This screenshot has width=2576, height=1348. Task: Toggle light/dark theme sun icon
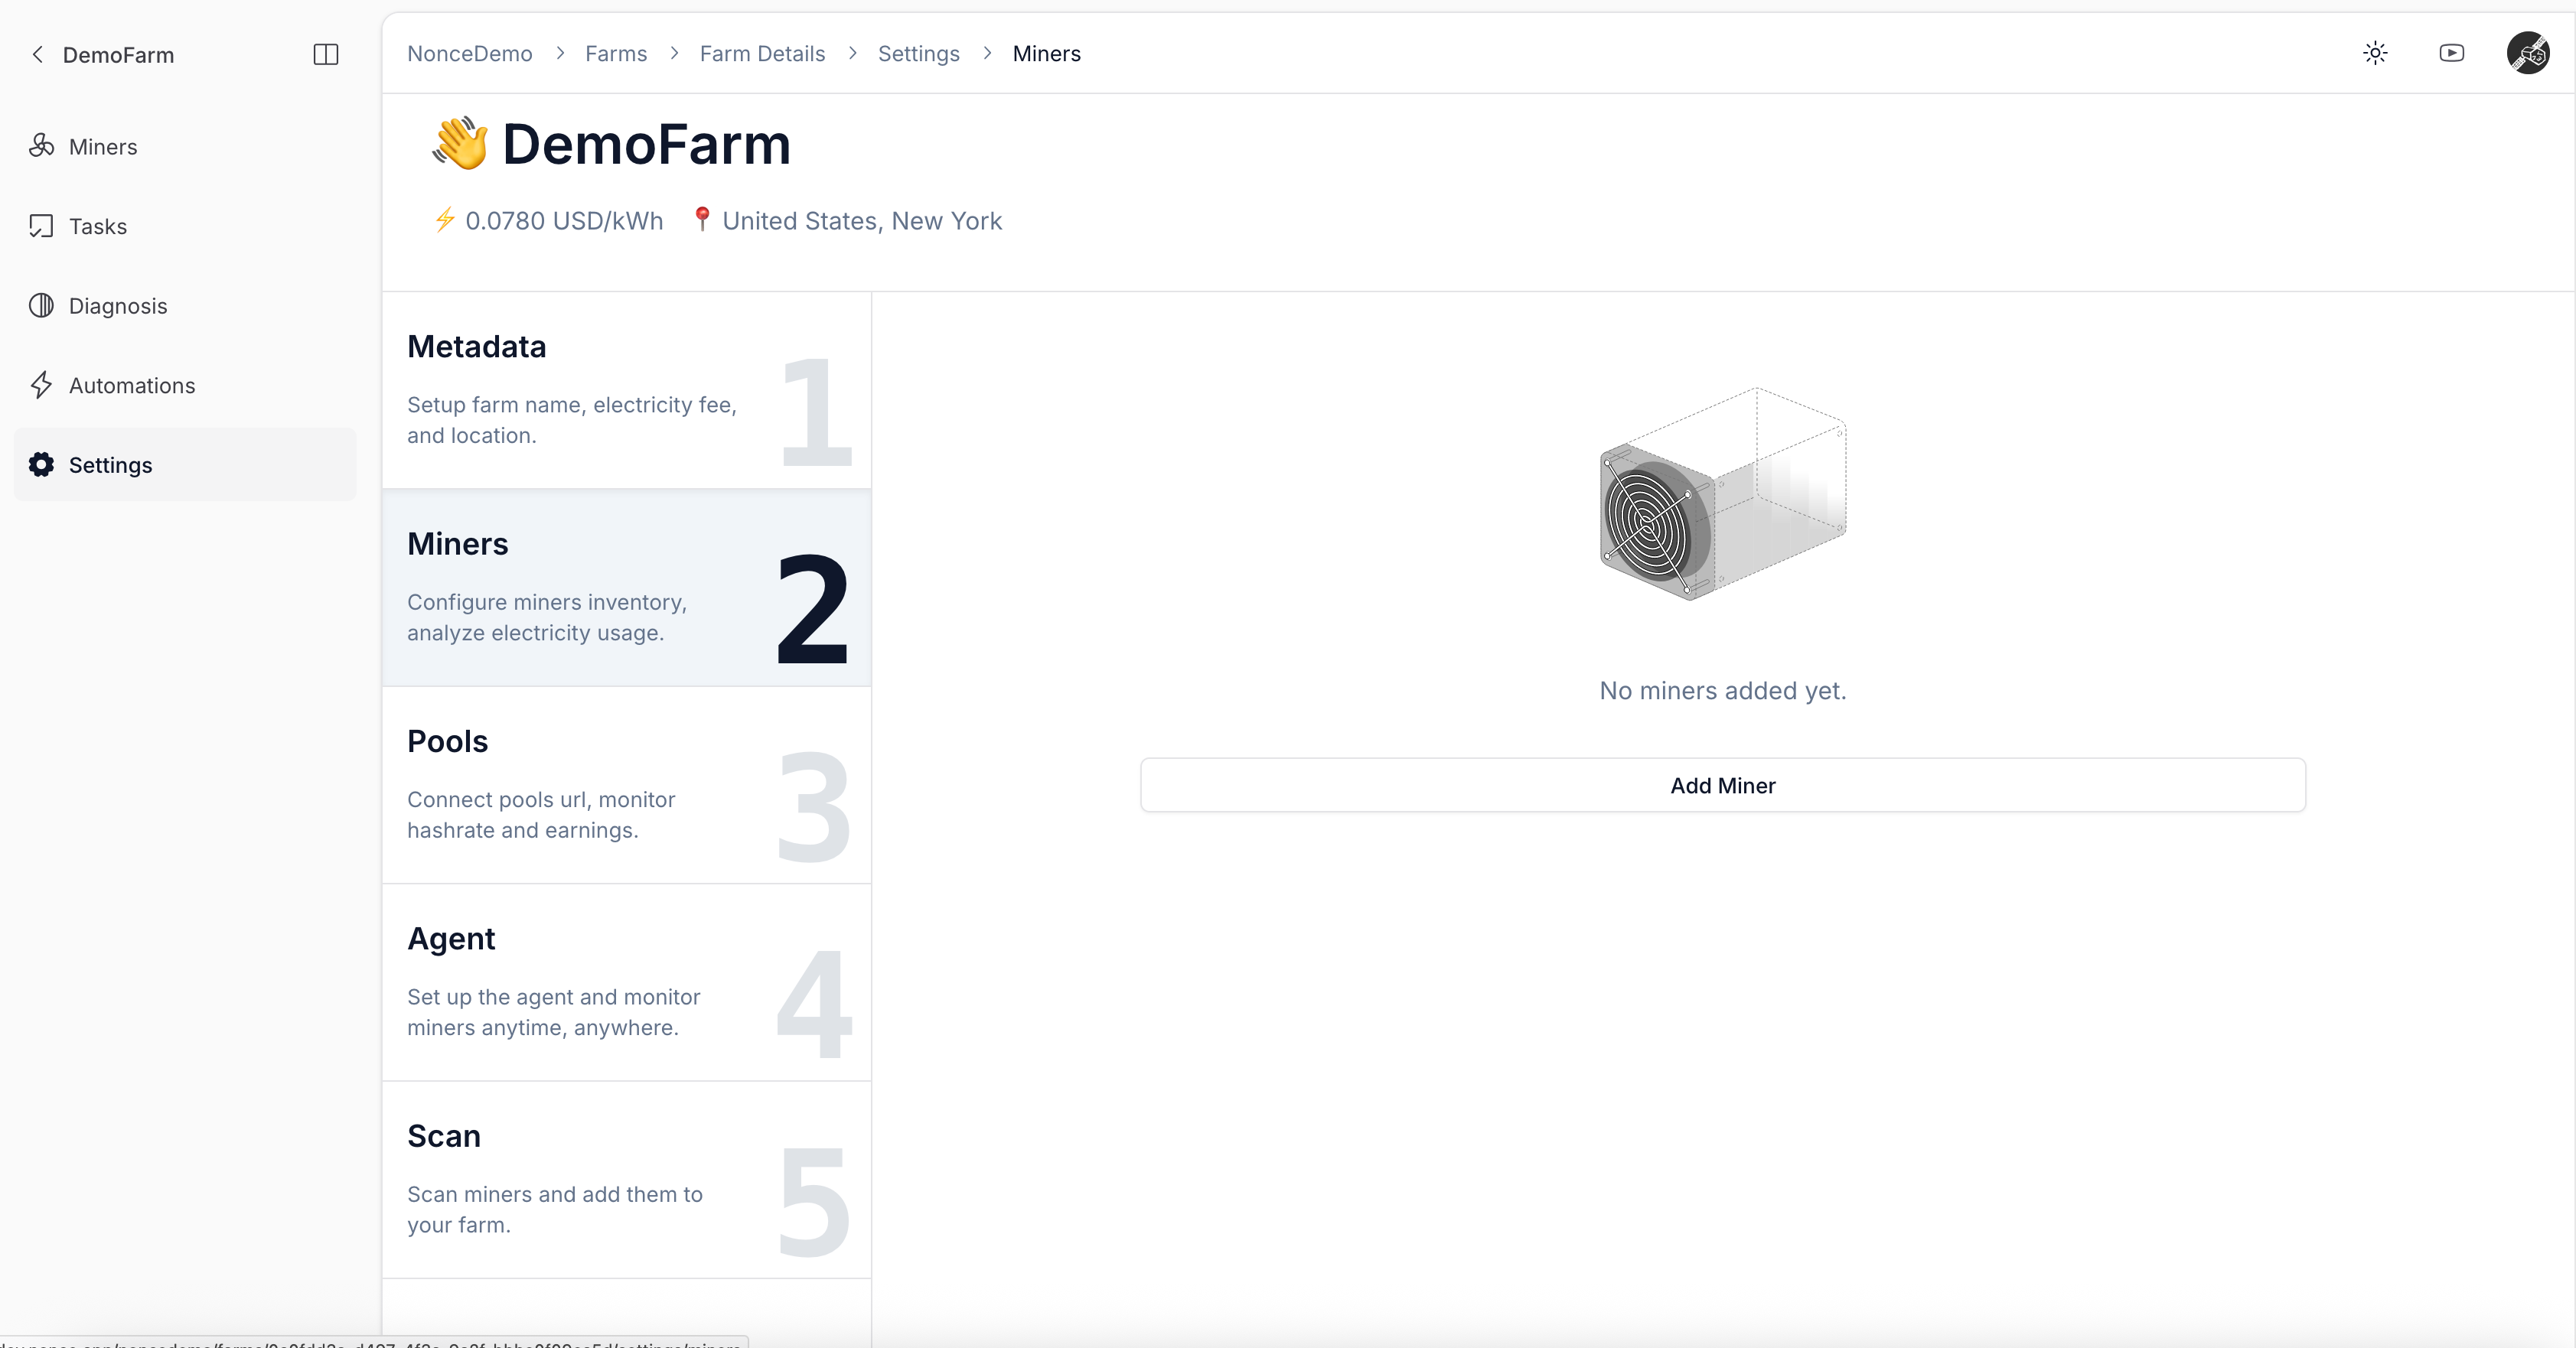click(2375, 53)
